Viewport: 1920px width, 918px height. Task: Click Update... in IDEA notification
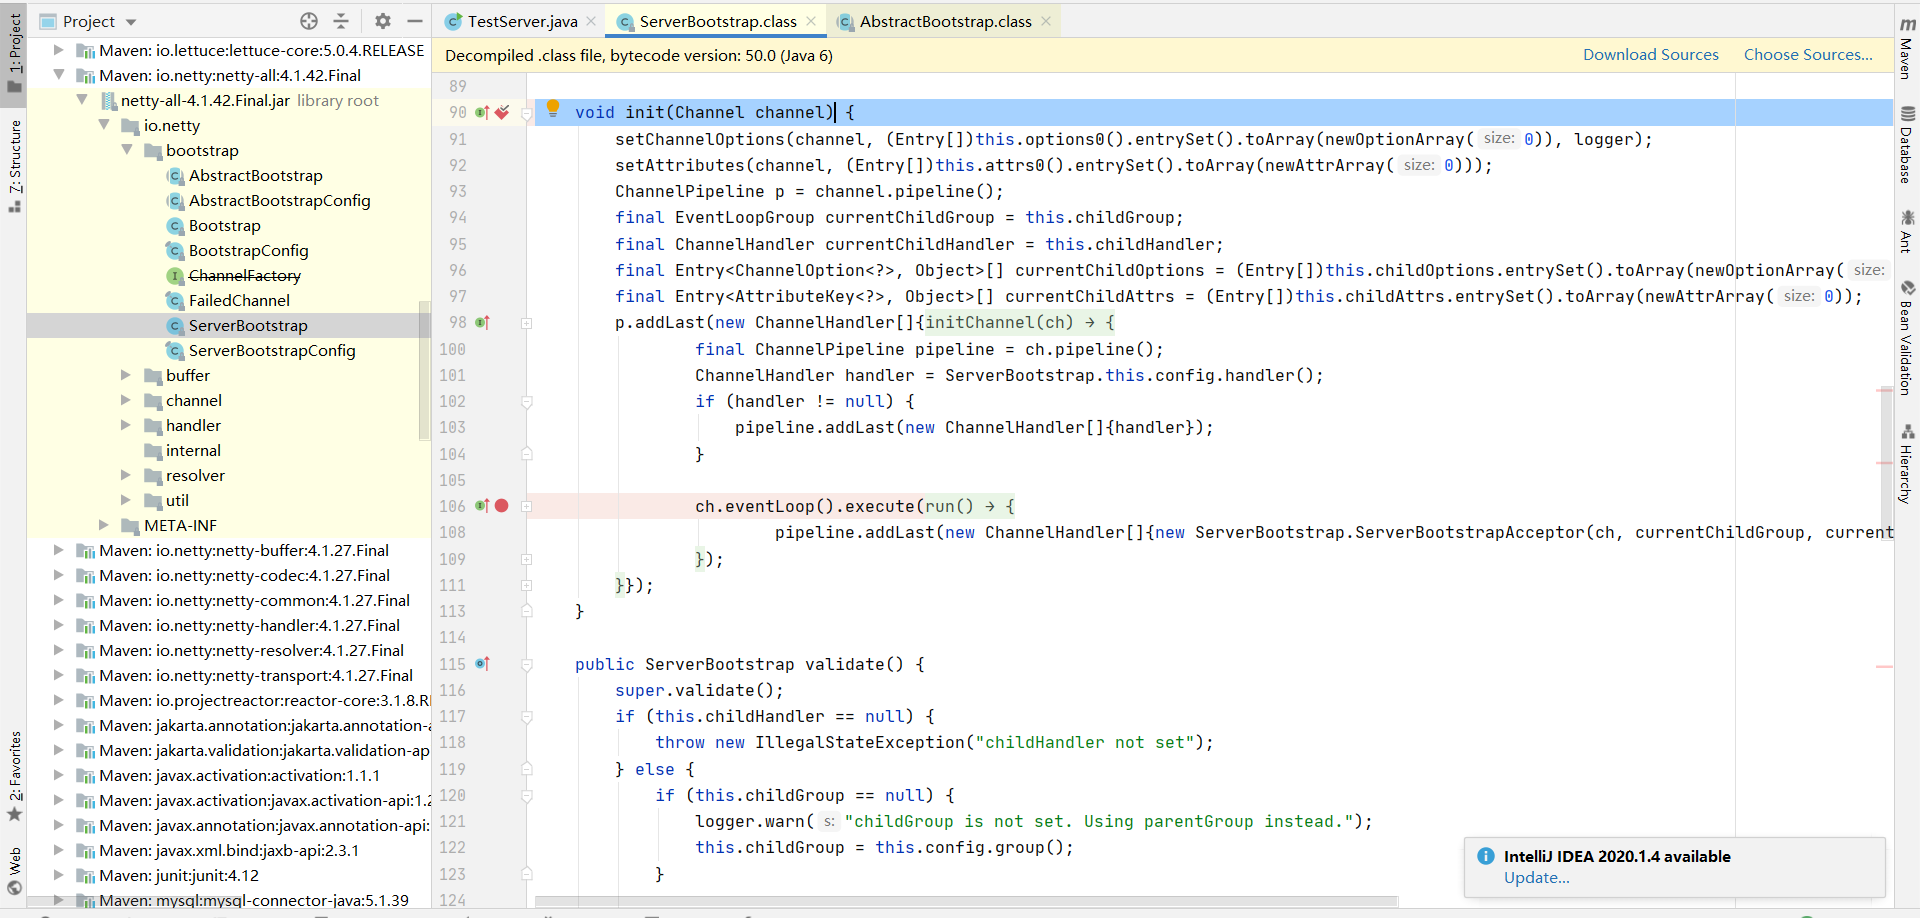[1536, 878]
